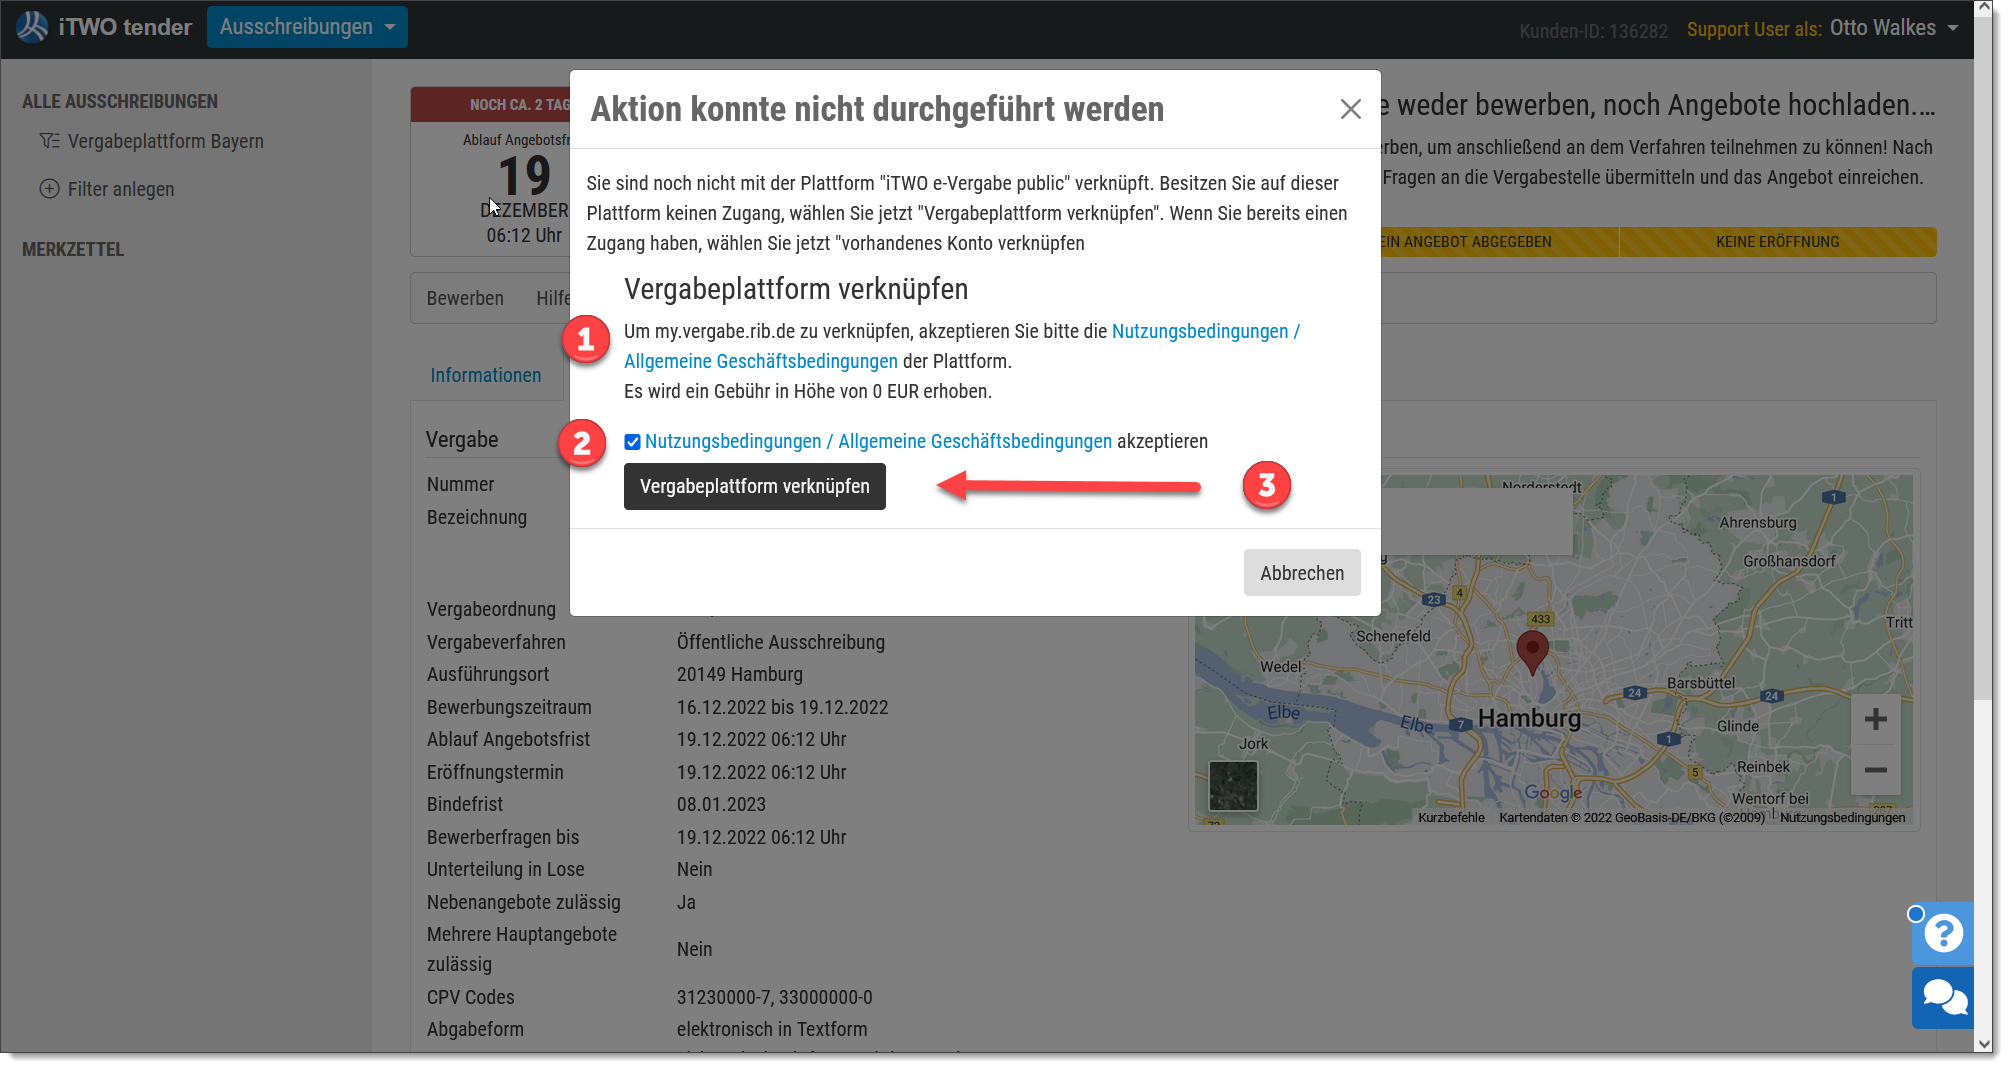Click the filter icon beside Vergabeplattform Bayern
This screenshot has width=2008, height=1068.
tap(49, 141)
